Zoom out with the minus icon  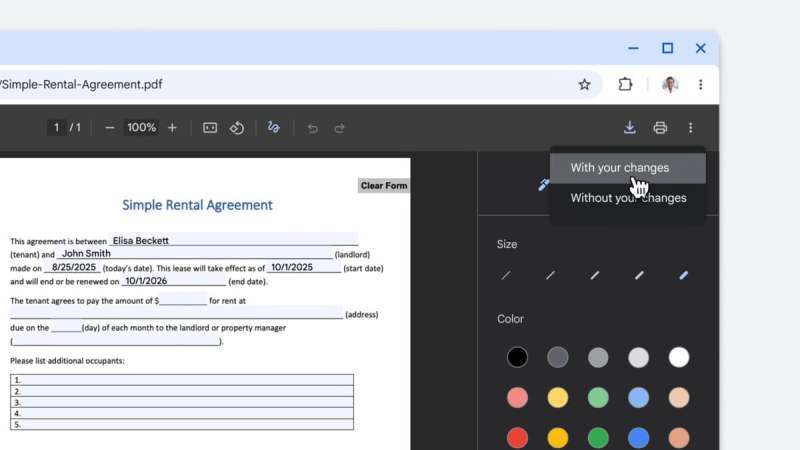pos(109,128)
